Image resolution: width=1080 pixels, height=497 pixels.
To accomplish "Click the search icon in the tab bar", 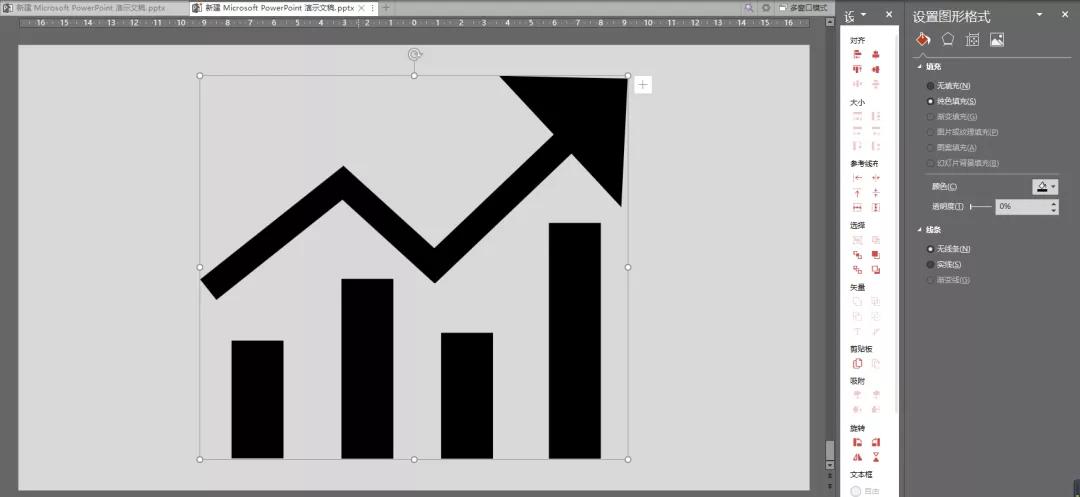I will pyautogui.click(x=749, y=8).
